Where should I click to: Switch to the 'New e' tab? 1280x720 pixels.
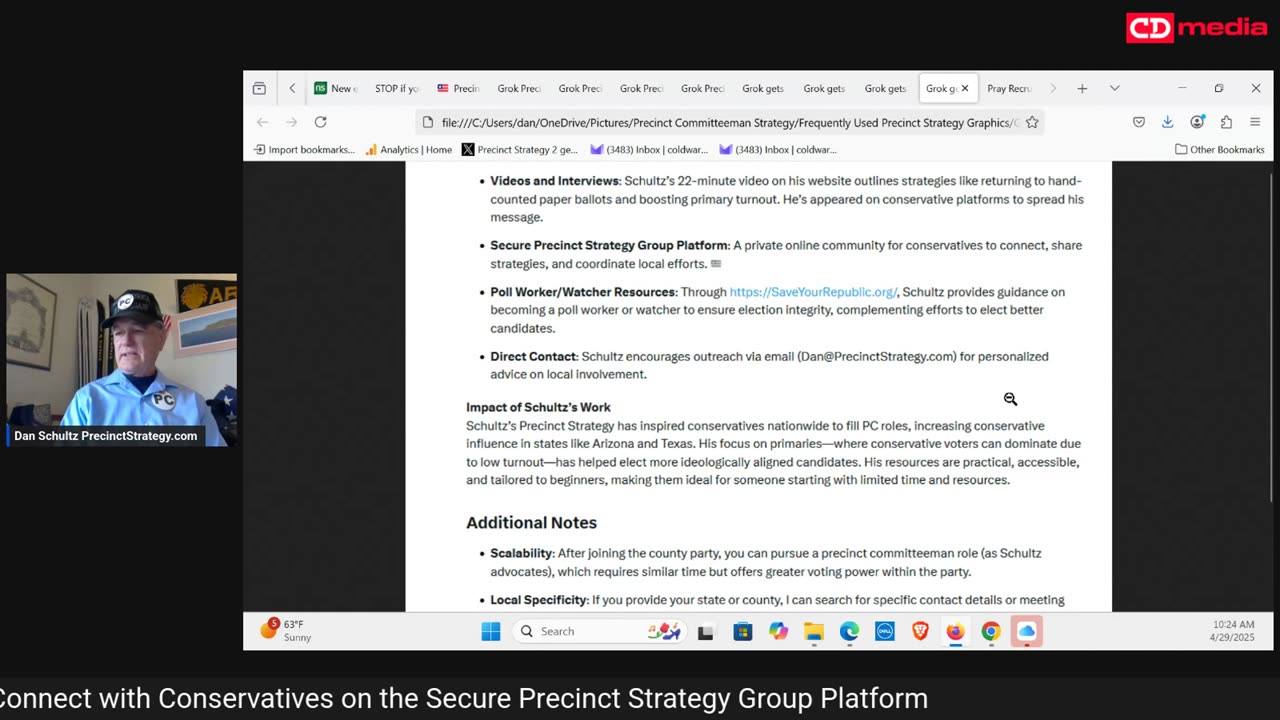click(334, 88)
